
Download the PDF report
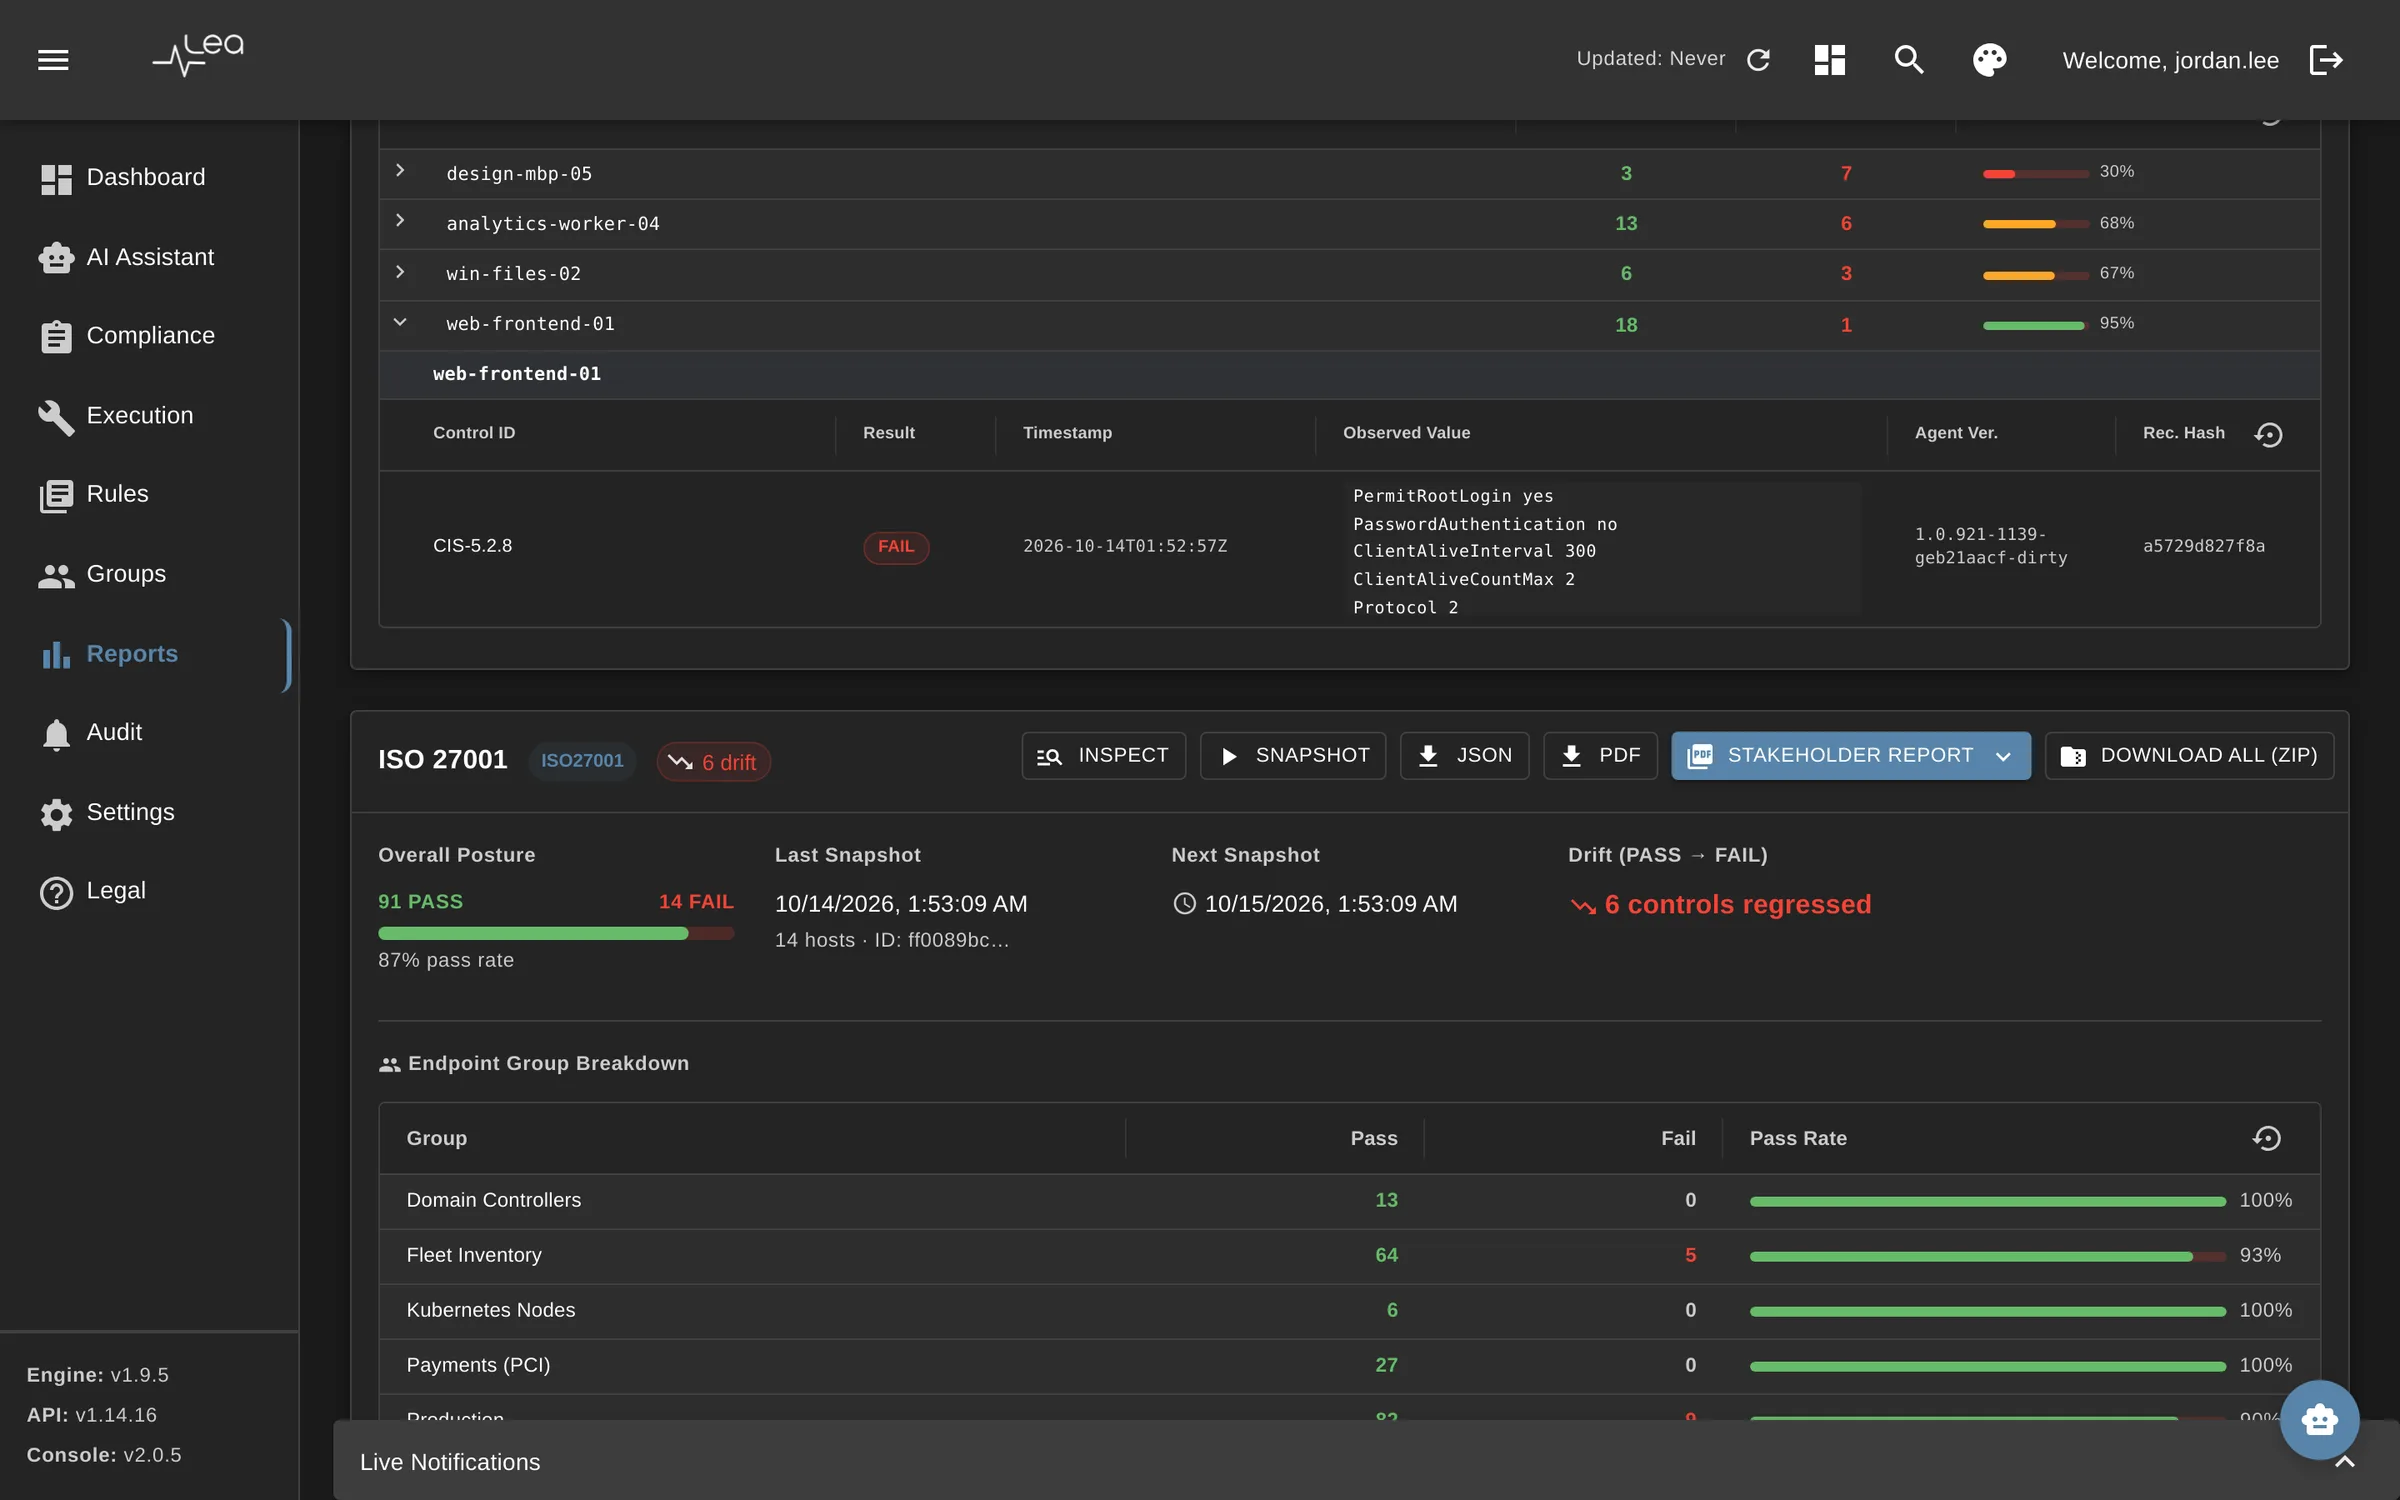1600,756
